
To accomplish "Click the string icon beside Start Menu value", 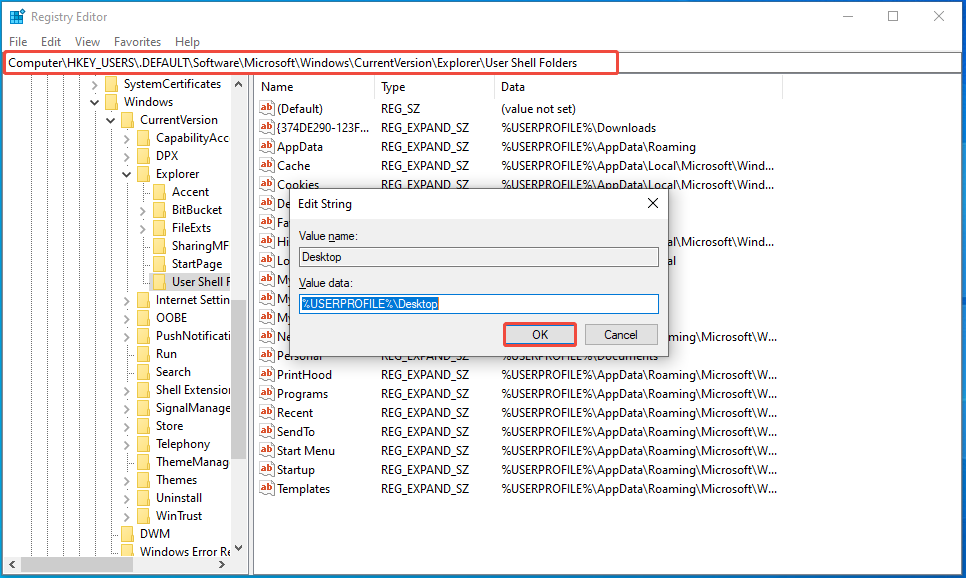I will (266, 450).
